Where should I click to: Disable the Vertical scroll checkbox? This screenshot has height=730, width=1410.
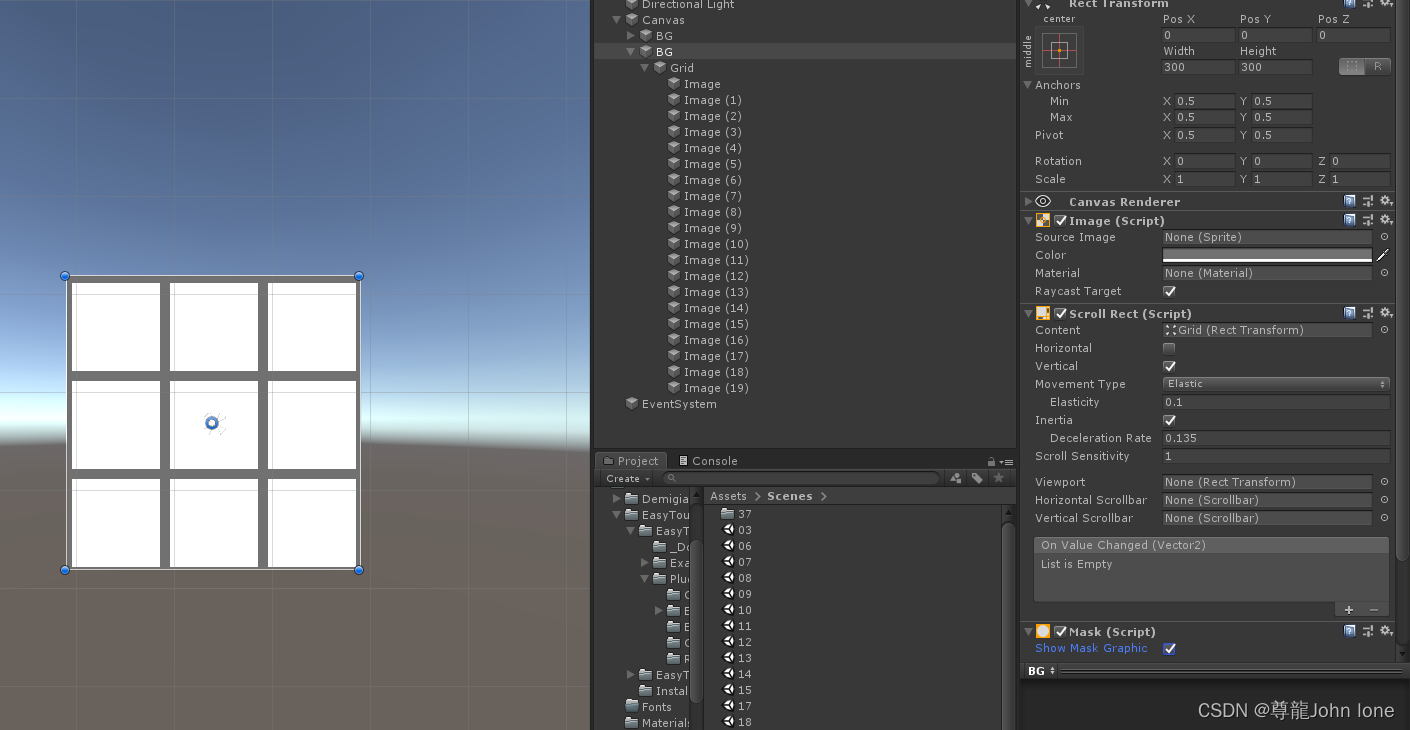tap(1169, 366)
